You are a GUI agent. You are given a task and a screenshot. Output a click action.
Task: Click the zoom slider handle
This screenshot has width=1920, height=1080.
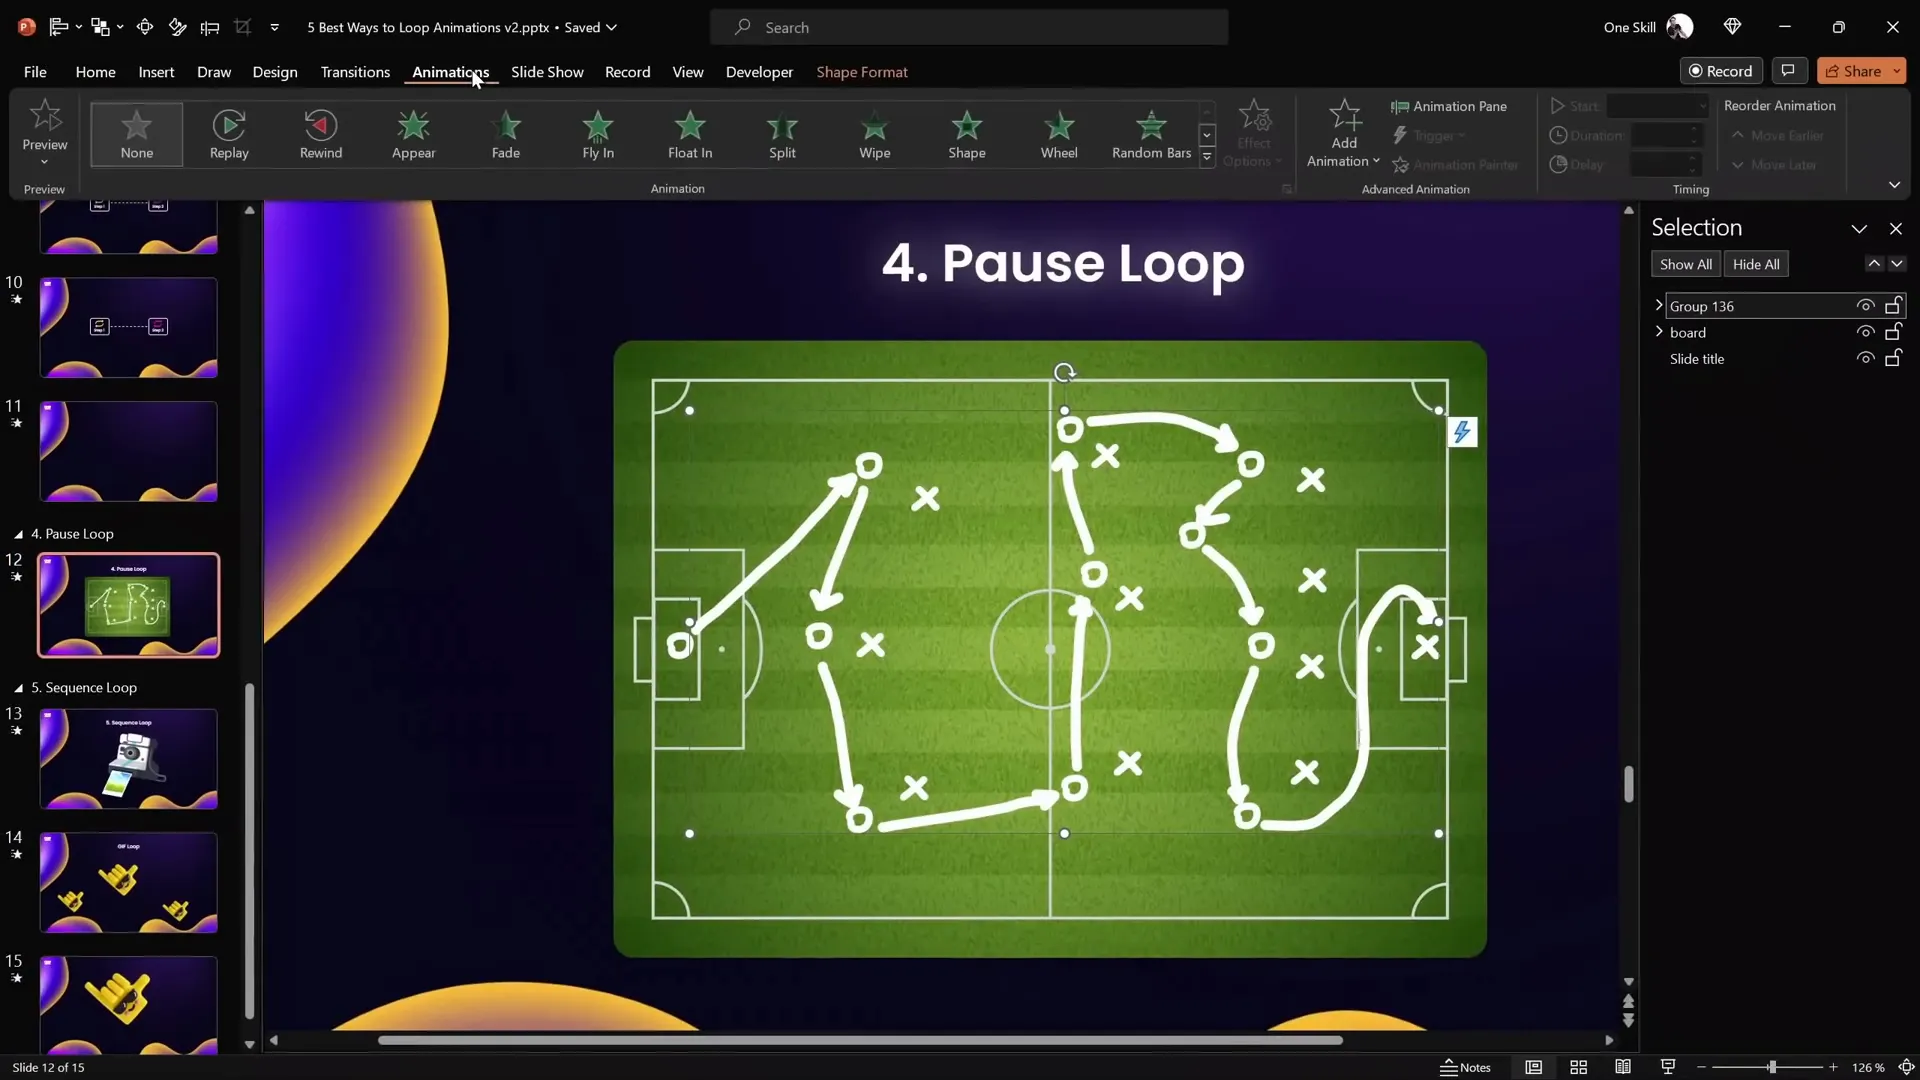coord(1772,1067)
